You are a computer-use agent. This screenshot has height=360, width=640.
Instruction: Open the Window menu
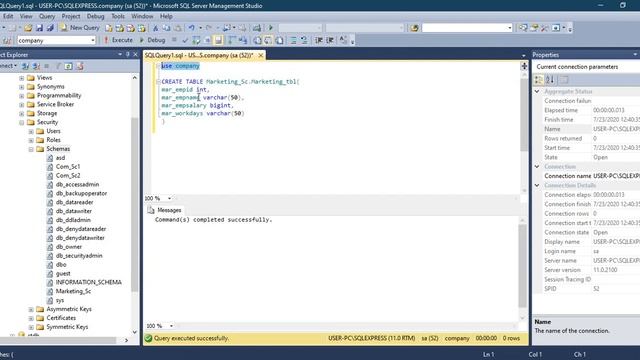click(142, 16)
